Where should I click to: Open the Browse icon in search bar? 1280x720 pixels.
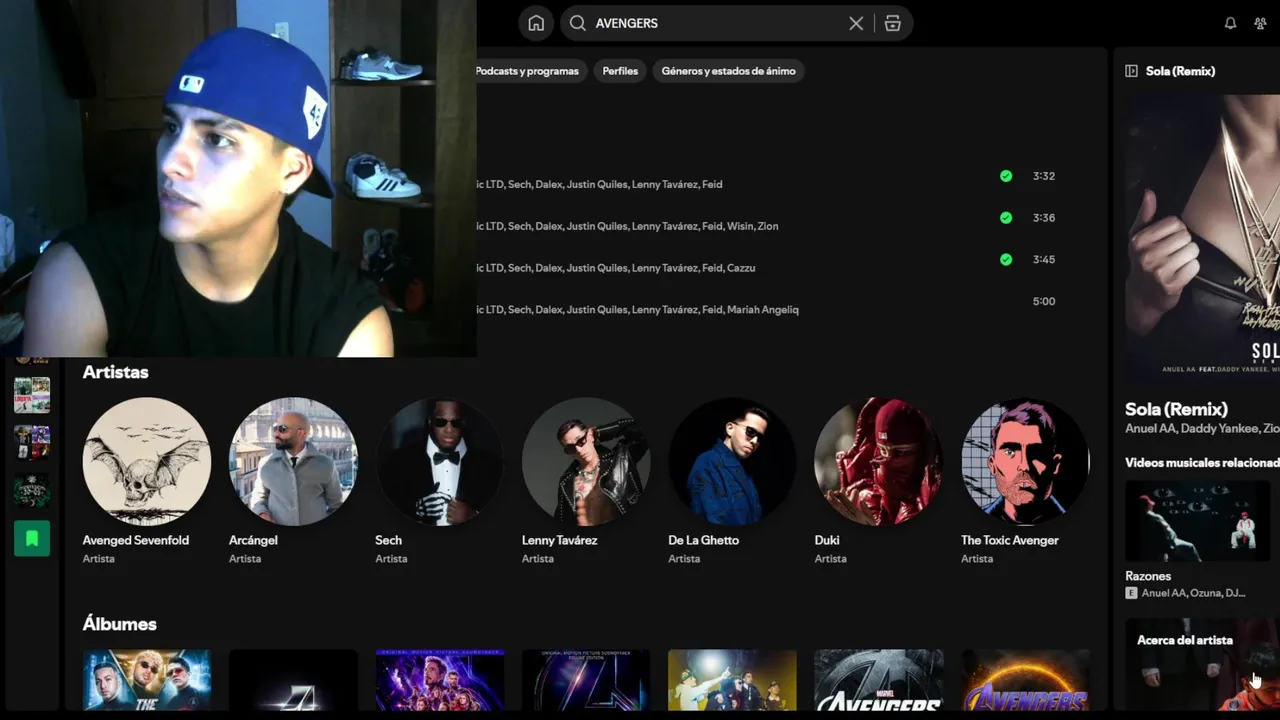pyautogui.click(x=893, y=23)
